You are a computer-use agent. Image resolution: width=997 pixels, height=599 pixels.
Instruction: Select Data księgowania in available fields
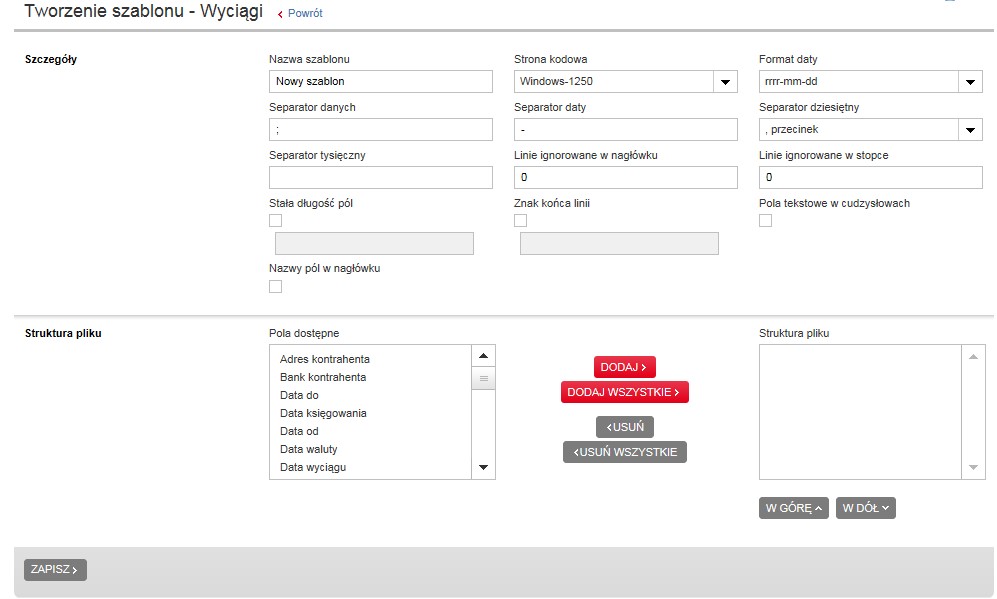(323, 413)
